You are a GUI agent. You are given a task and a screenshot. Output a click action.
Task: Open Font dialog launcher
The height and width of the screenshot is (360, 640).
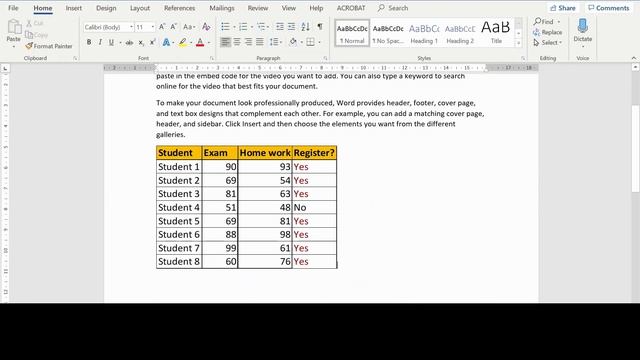tap(211, 58)
